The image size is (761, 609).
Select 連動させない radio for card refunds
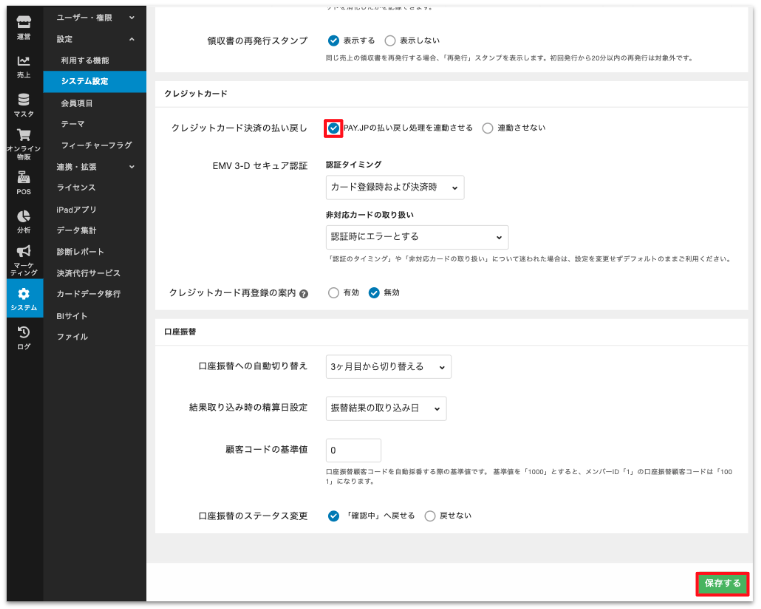[488, 128]
